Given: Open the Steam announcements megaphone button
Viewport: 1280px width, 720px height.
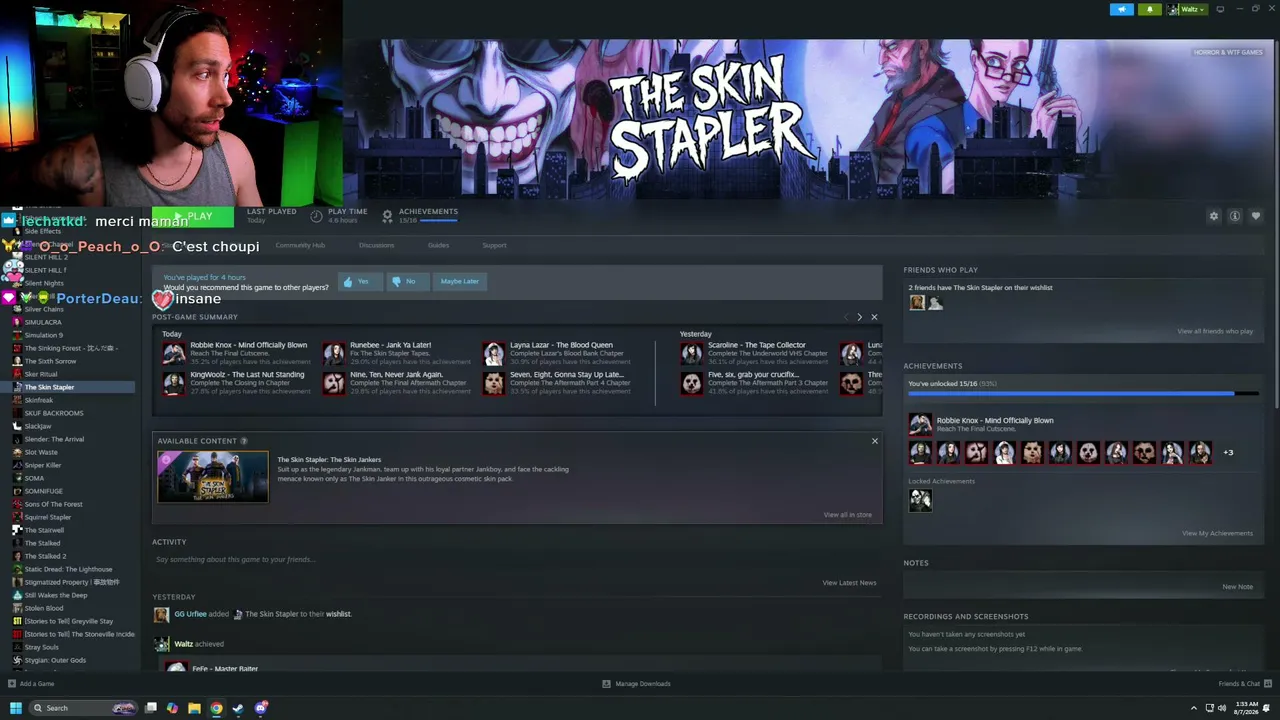Looking at the screenshot, I should (x=1121, y=9).
